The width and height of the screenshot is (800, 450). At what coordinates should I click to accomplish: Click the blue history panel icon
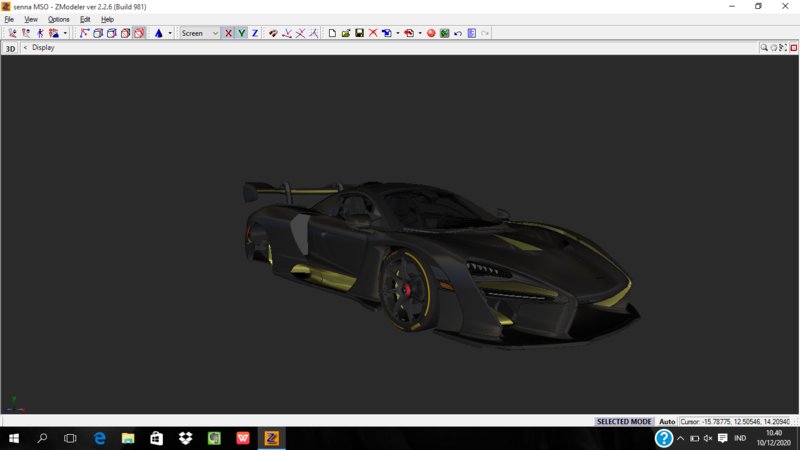pos(472,33)
